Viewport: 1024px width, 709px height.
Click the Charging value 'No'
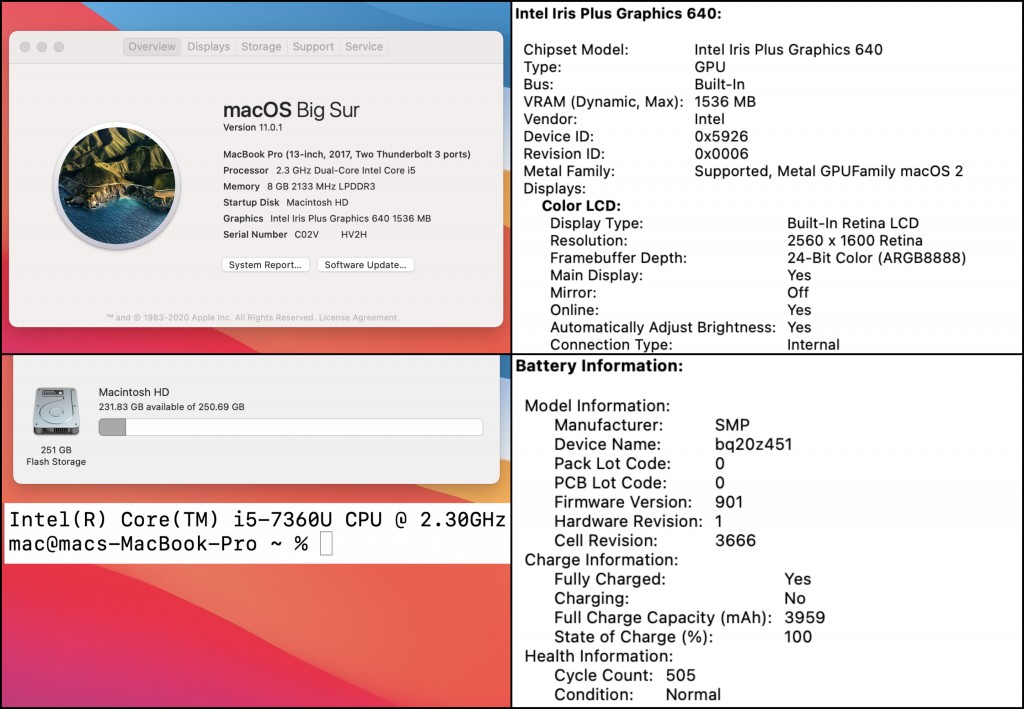[795, 599]
